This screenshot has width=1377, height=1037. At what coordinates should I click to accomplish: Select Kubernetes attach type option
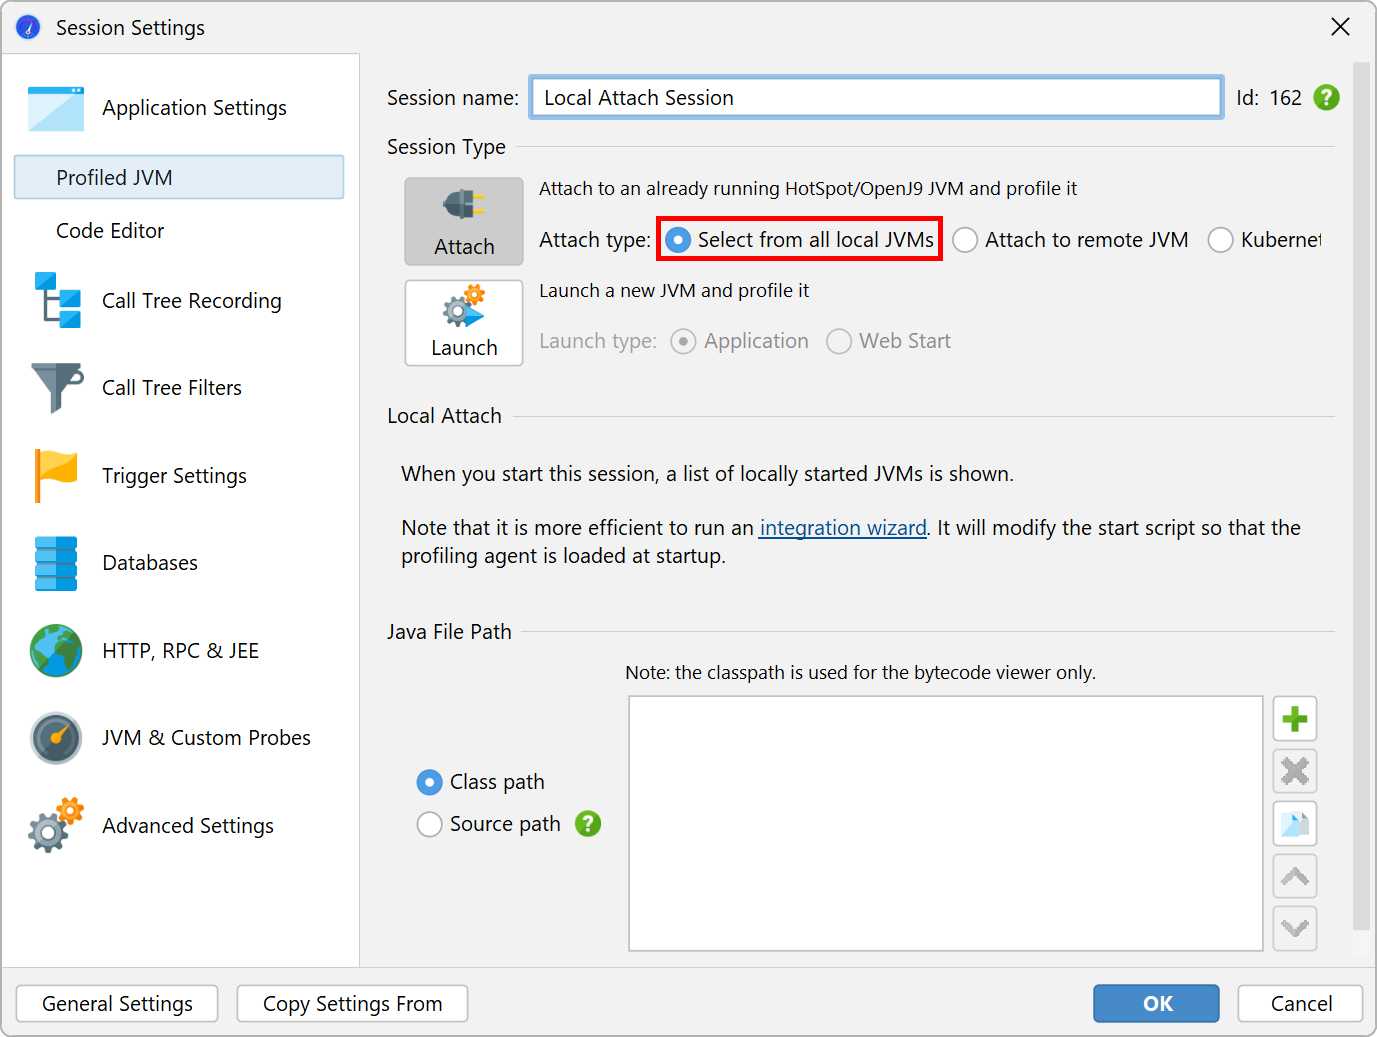point(1220,240)
